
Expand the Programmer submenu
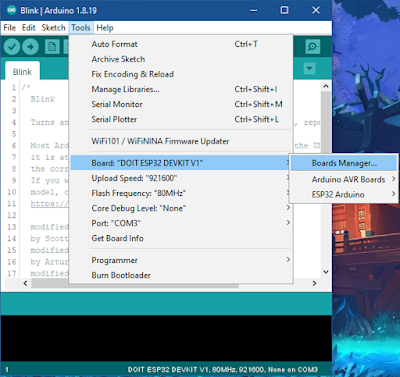[181, 260]
